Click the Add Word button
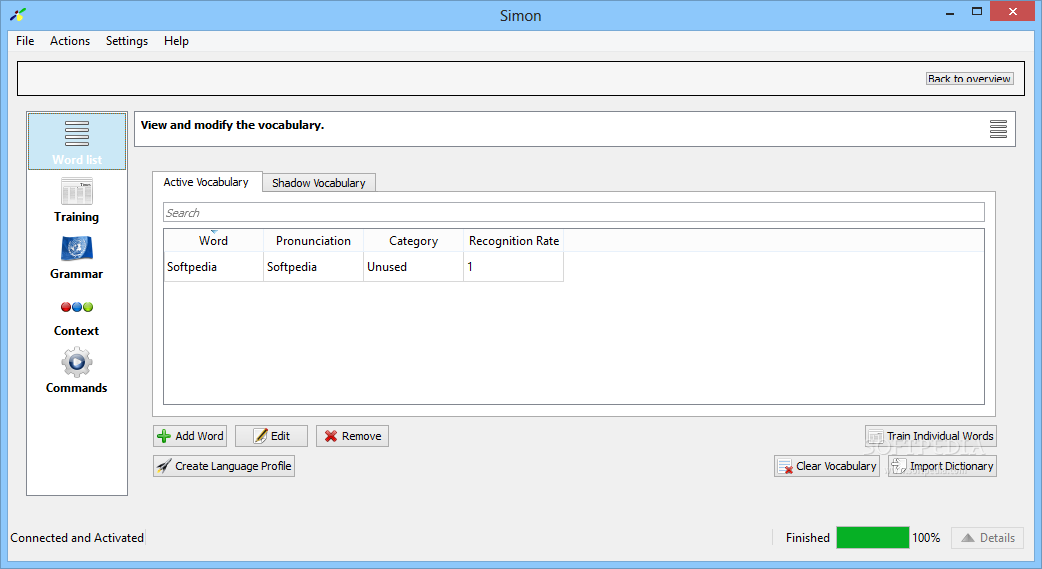This screenshot has height=569, width=1042. tap(190, 436)
